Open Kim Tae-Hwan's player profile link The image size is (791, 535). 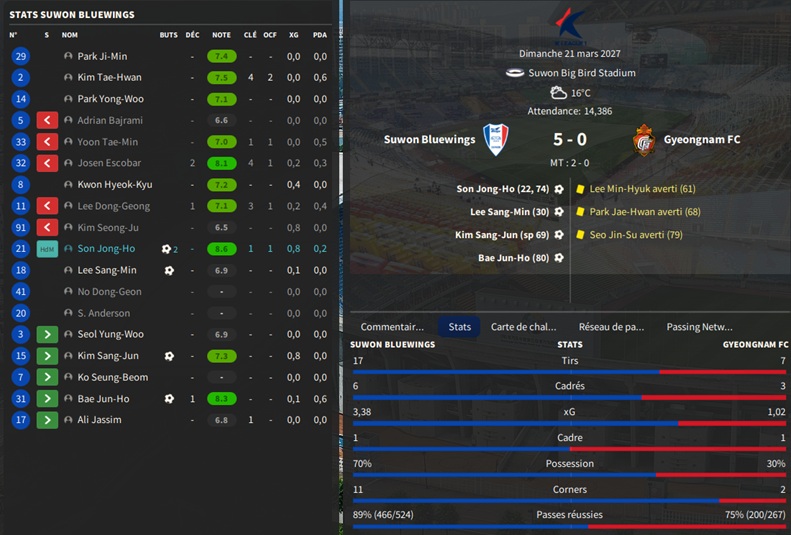pyautogui.click(x=109, y=78)
